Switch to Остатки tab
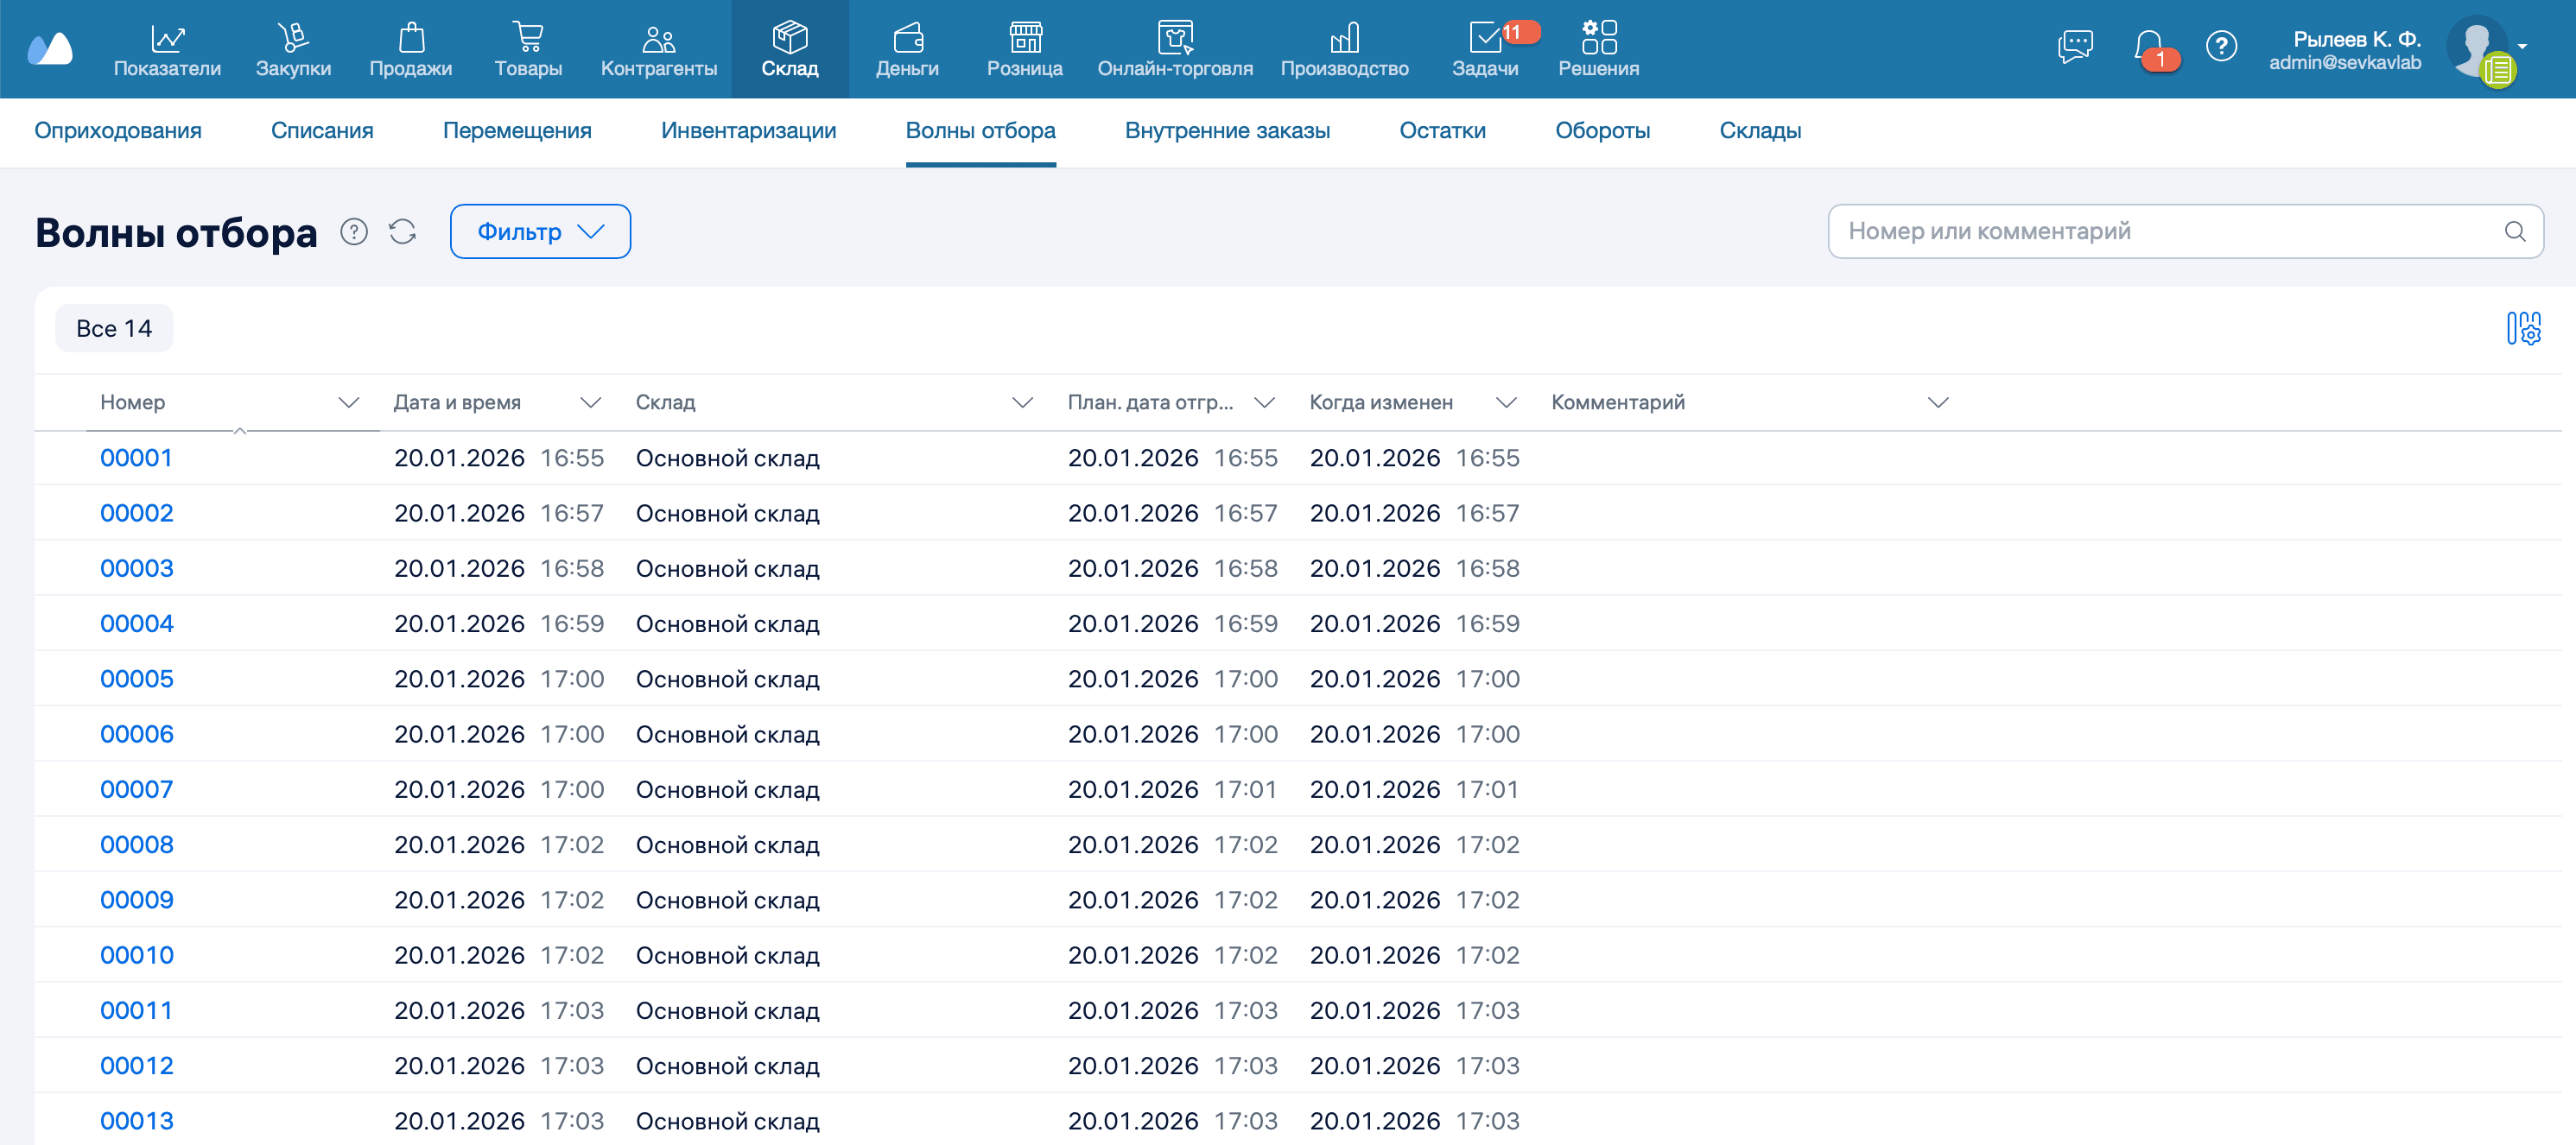 point(1442,131)
